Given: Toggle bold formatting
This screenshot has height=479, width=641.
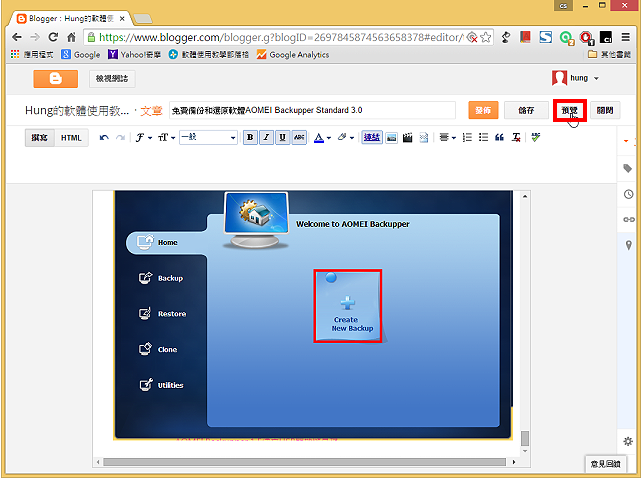Looking at the screenshot, I should (x=250, y=138).
